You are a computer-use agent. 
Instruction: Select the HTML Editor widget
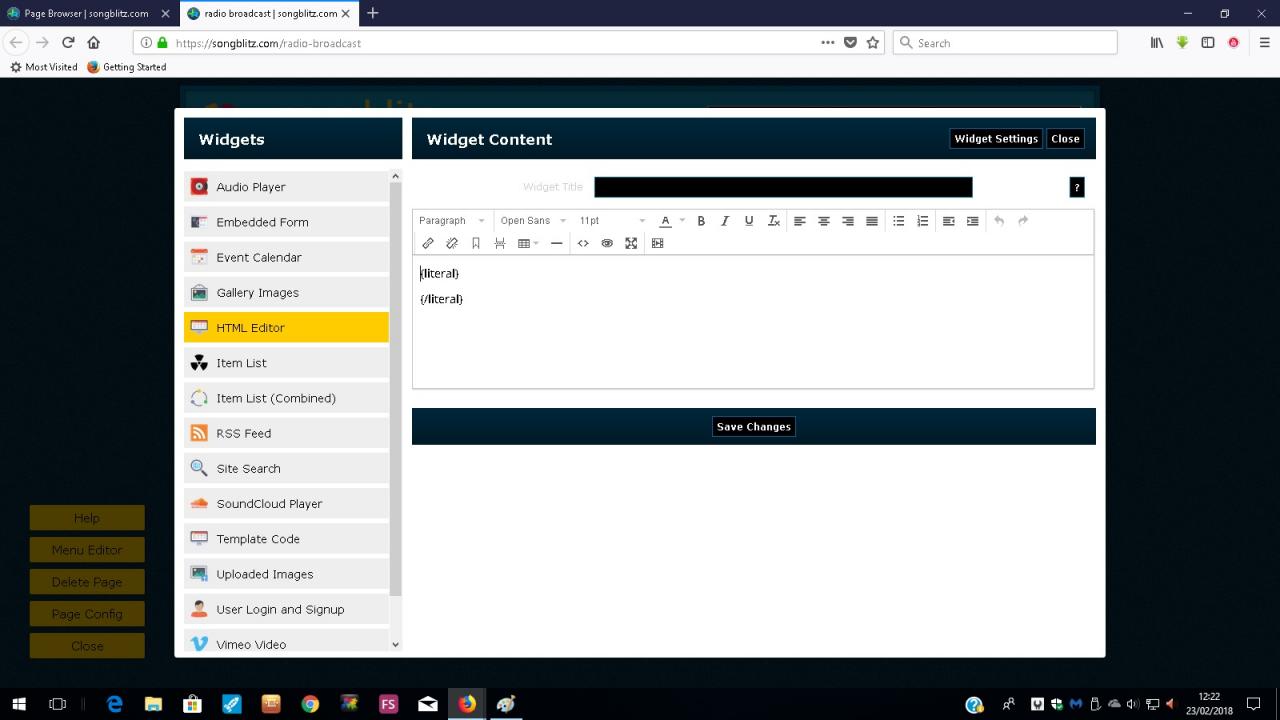coord(286,327)
